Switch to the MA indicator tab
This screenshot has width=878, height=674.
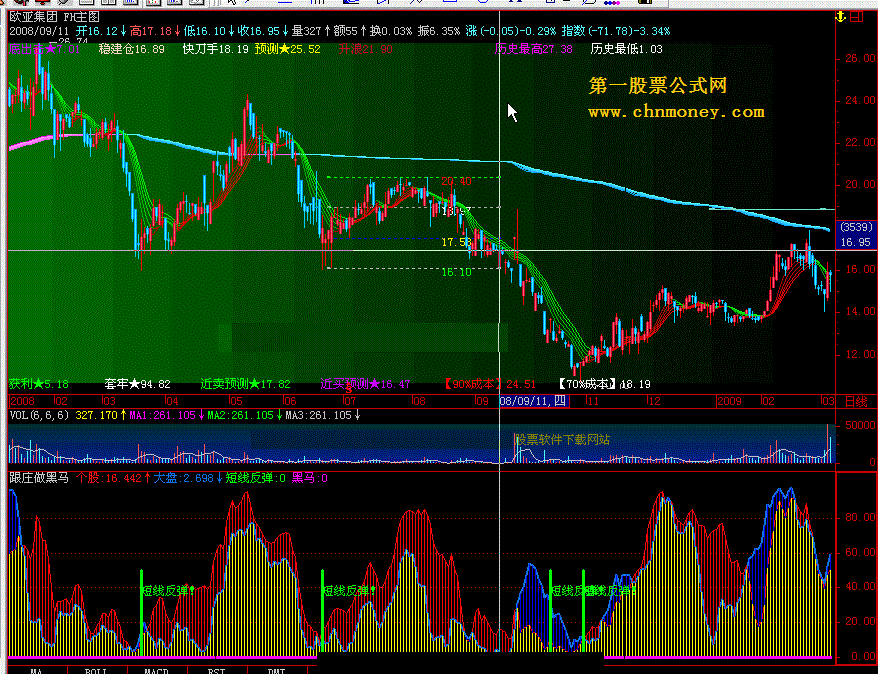[x=36, y=670]
